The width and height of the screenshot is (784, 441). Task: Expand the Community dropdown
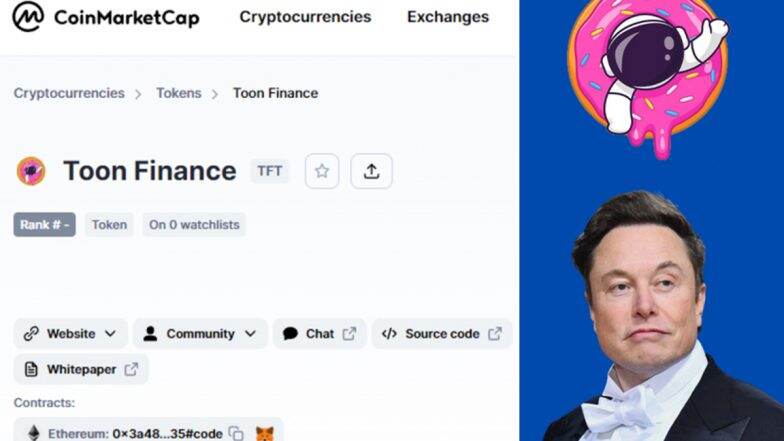200,334
